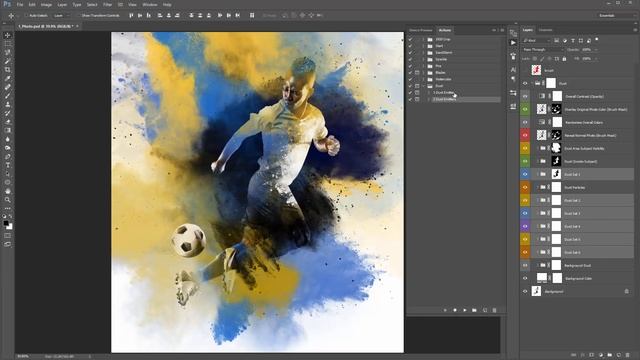640x360 pixels.
Task: Enable Show Transform Controls checkbox
Action: click(x=79, y=16)
